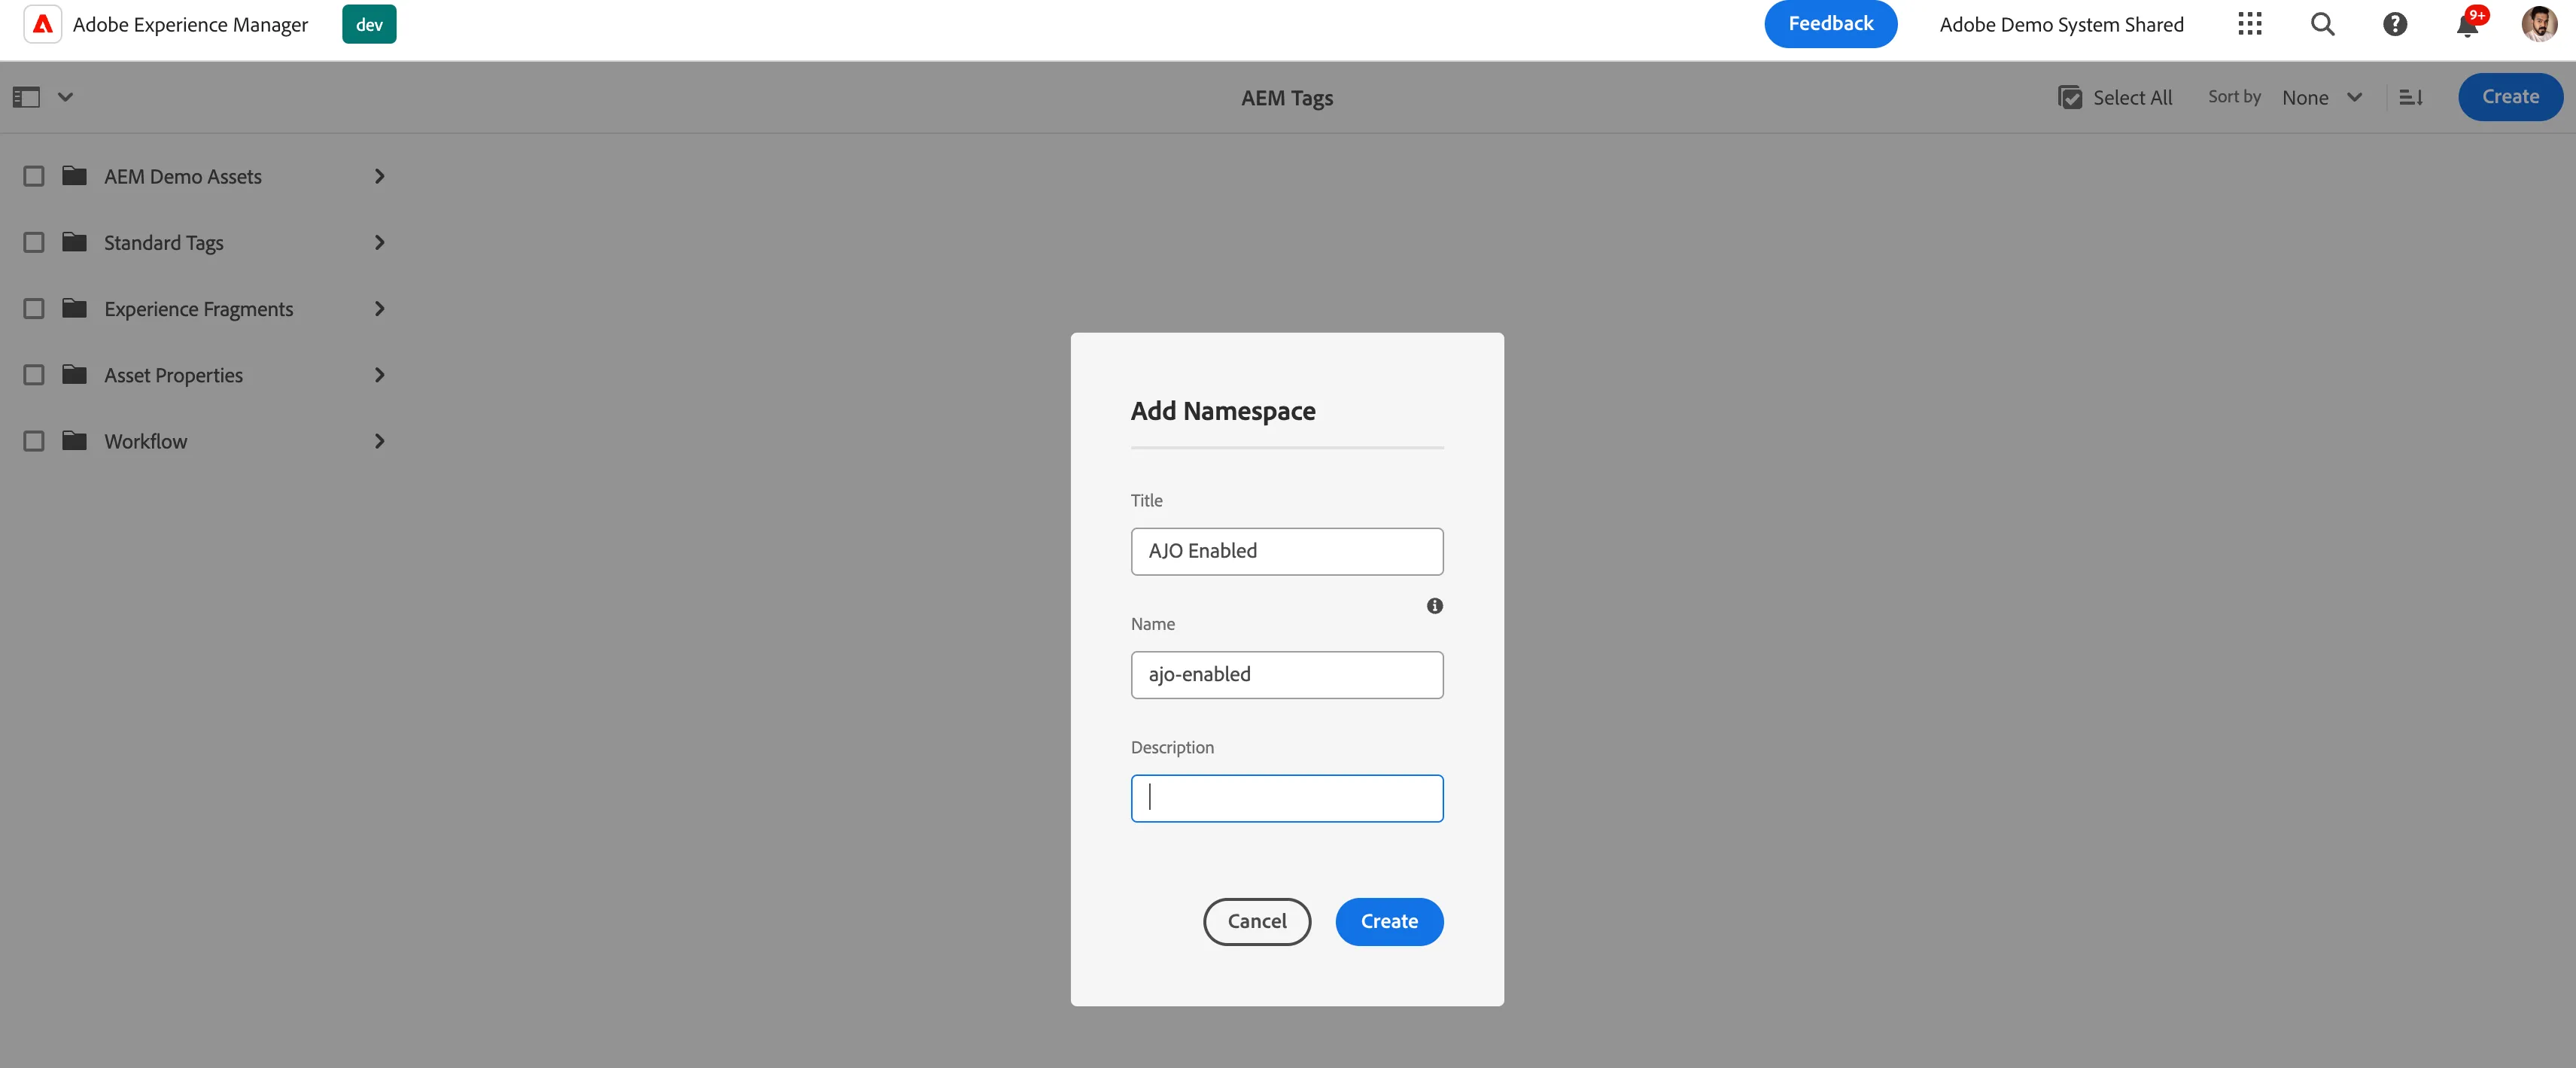Click Adobe Experience Manager title
Screen dimensions: 2576x1068
click(190, 25)
